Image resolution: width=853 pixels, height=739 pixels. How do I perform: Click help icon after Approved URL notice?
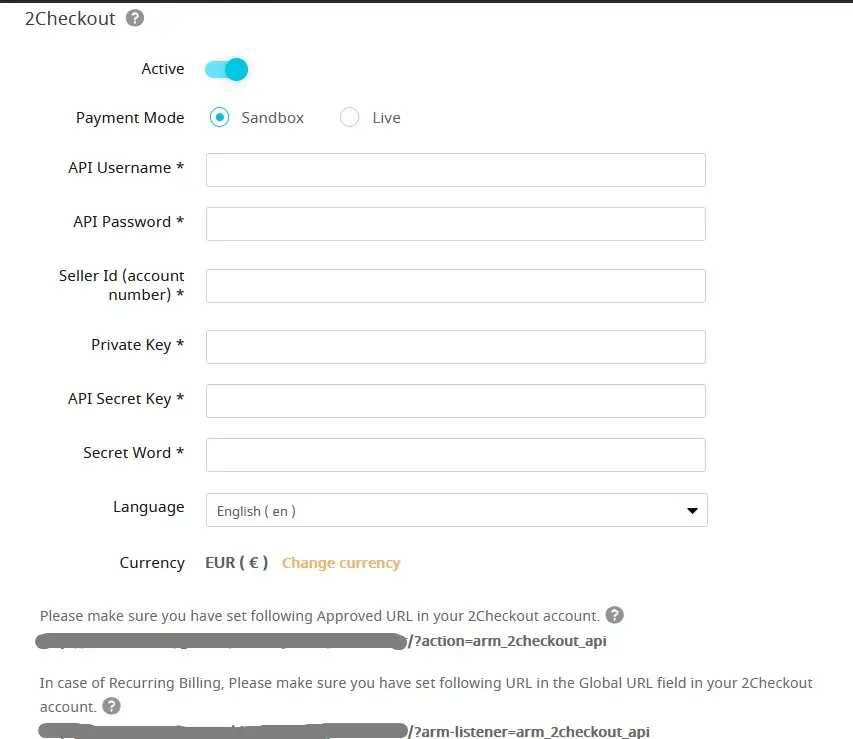tap(615, 615)
